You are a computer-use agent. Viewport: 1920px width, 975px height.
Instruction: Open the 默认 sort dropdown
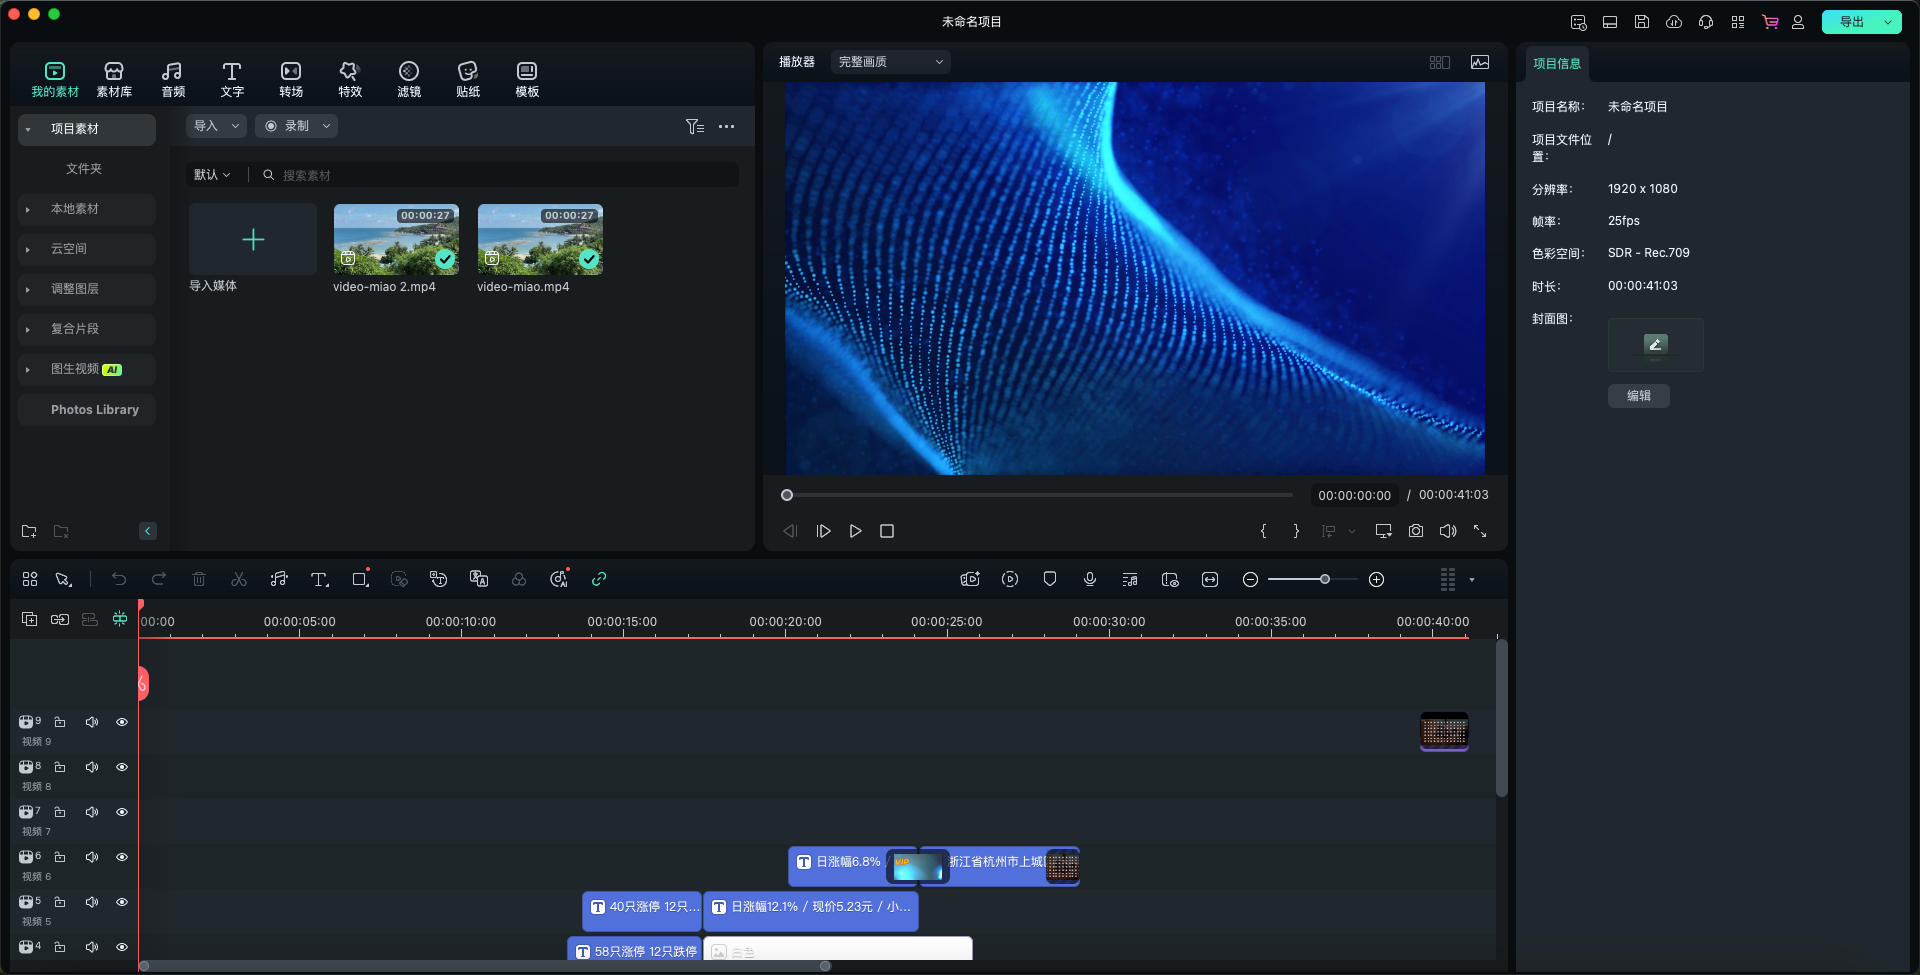coord(212,175)
